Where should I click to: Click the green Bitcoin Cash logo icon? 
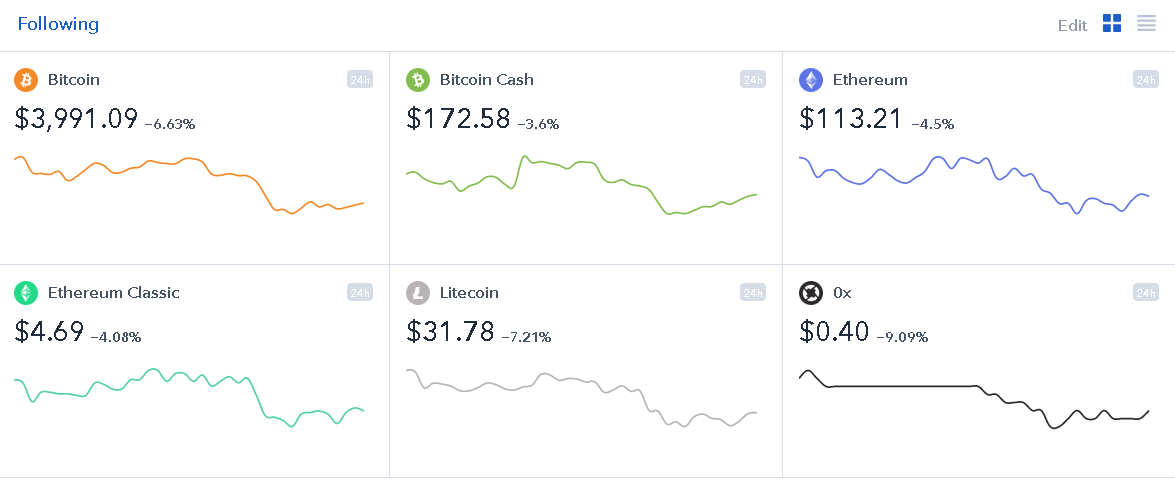tap(418, 79)
